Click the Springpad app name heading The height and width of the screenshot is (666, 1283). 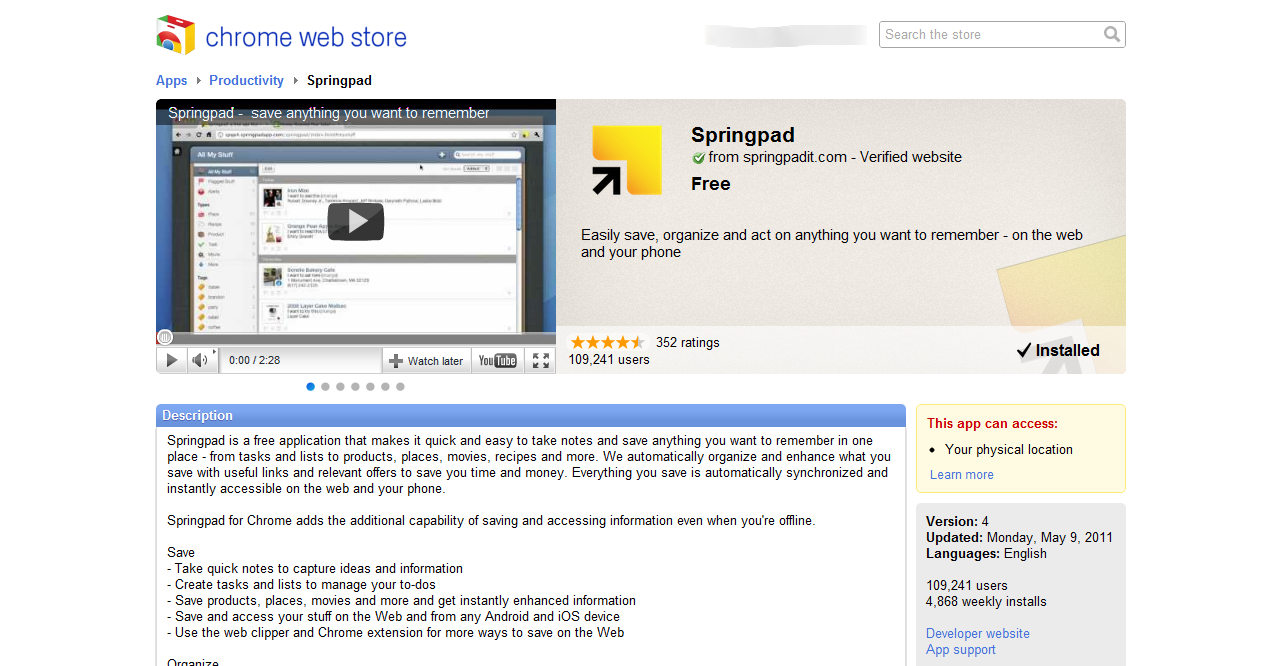(x=743, y=135)
